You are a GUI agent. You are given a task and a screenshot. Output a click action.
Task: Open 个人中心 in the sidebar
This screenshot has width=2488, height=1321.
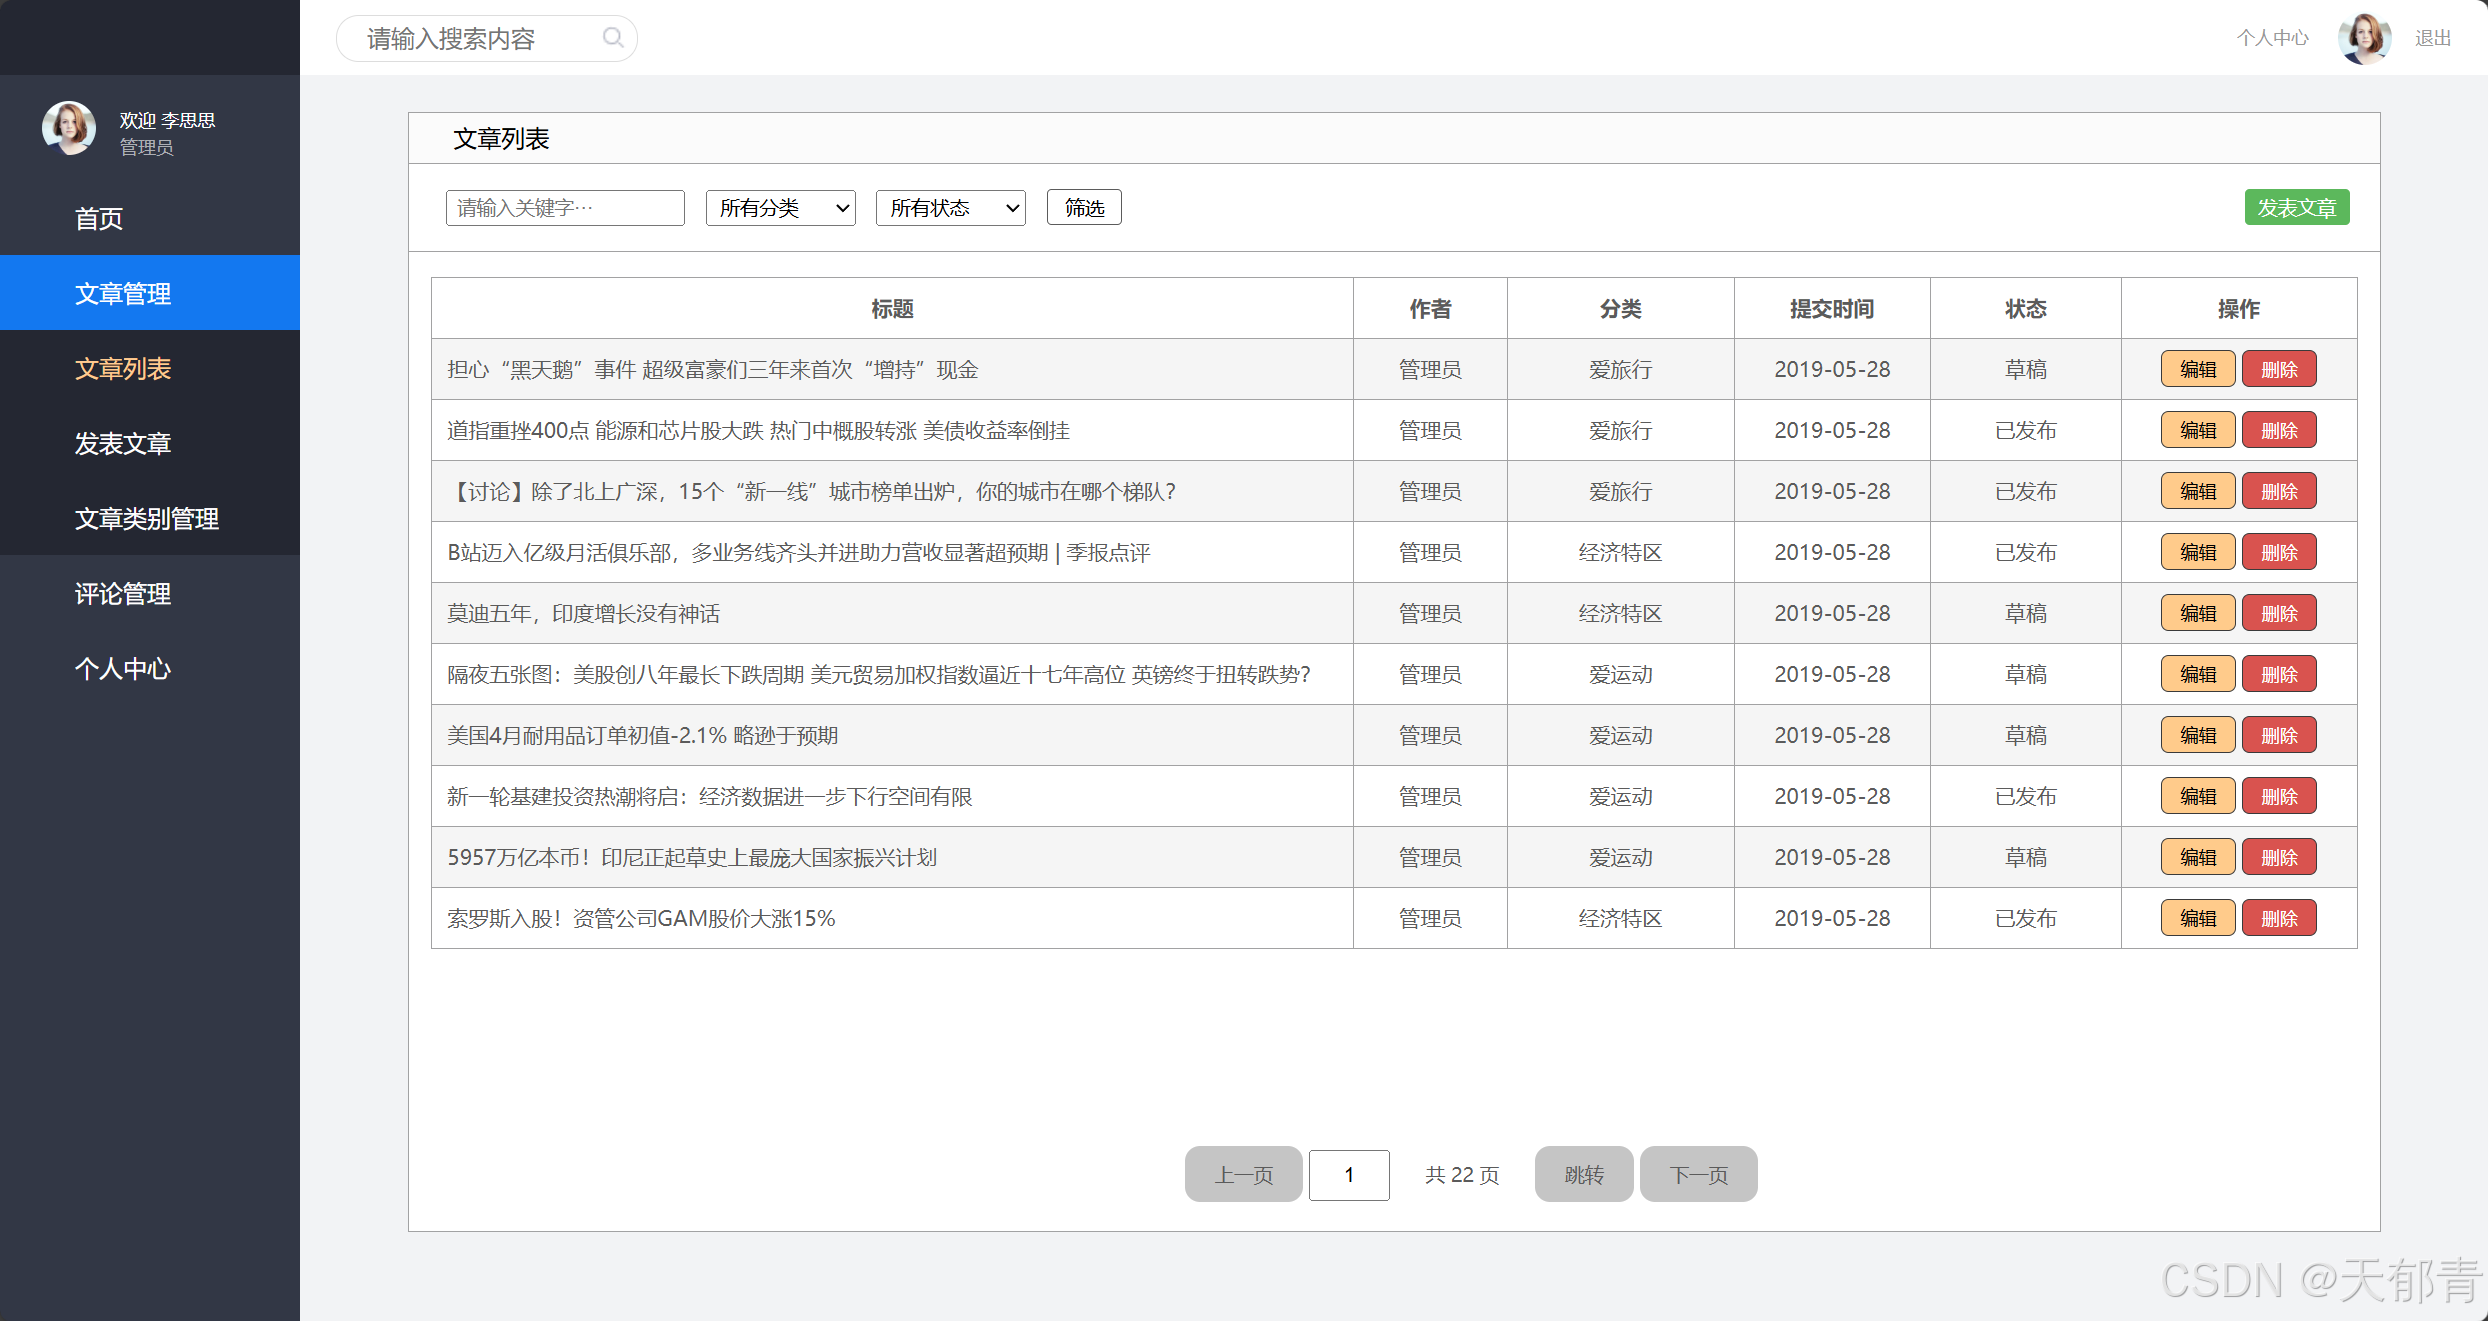pyautogui.click(x=150, y=668)
